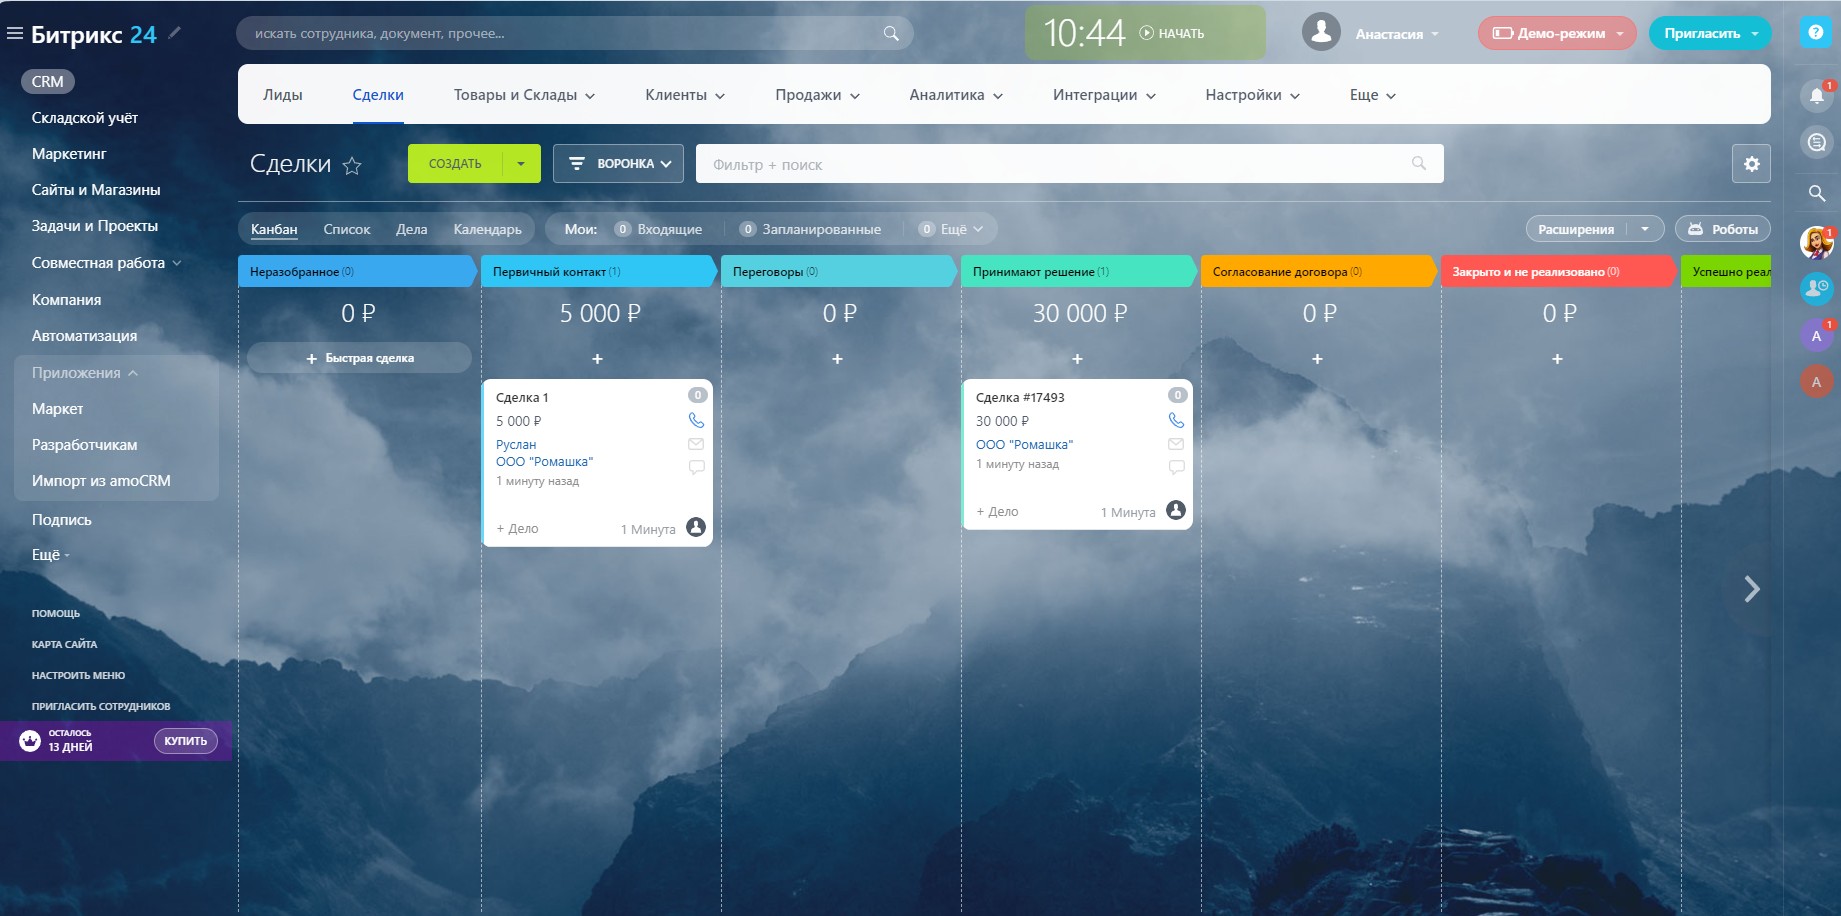Open responsible user avatar on Сделка 1
This screenshot has height=916, width=1841.
point(696,527)
